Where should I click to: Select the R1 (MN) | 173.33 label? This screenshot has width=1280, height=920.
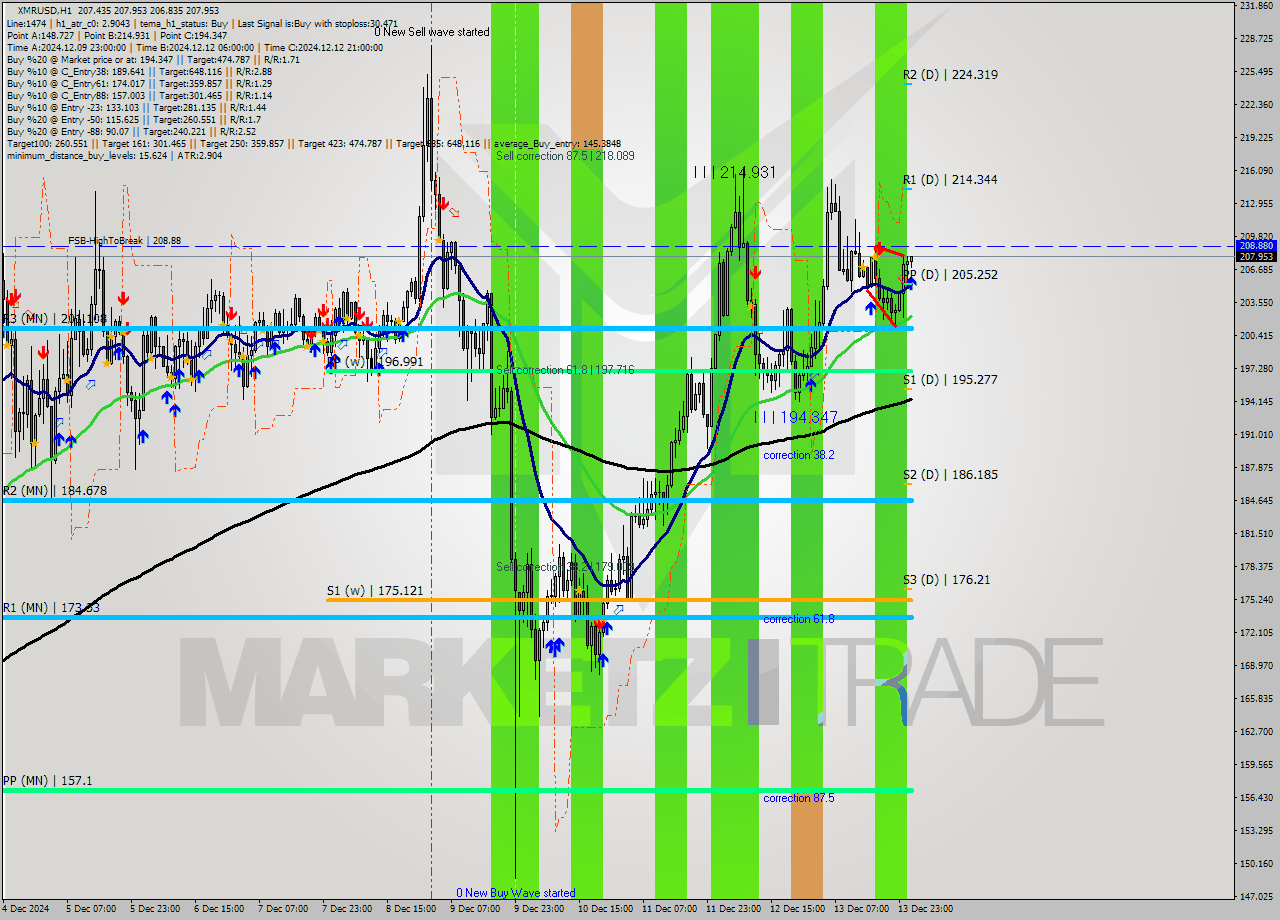50,608
